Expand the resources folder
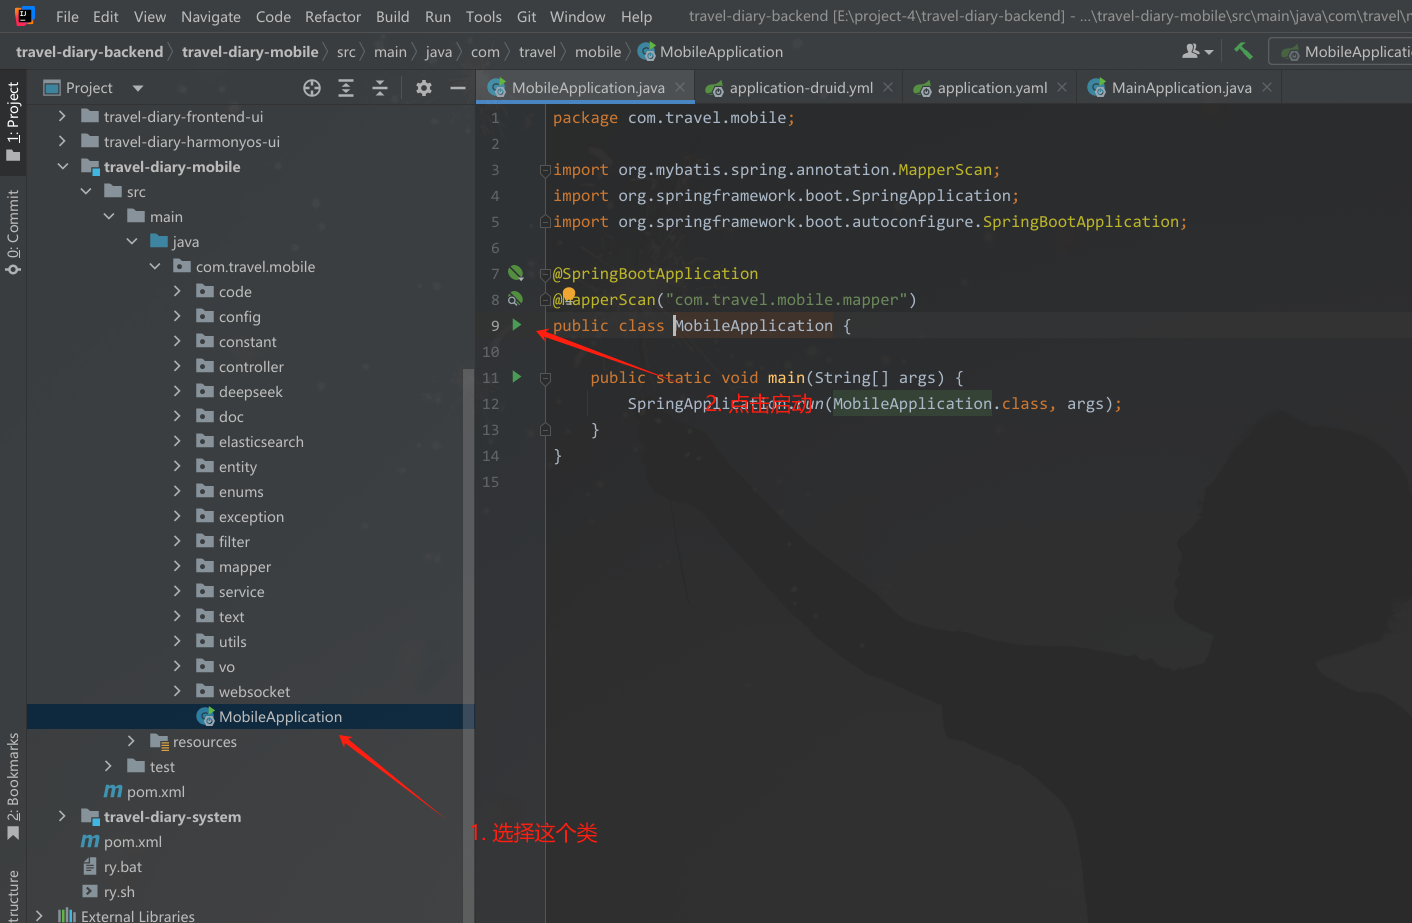The width and height of the screenshot is (1412, 923). pyautogui.click(x=131, y=741)
